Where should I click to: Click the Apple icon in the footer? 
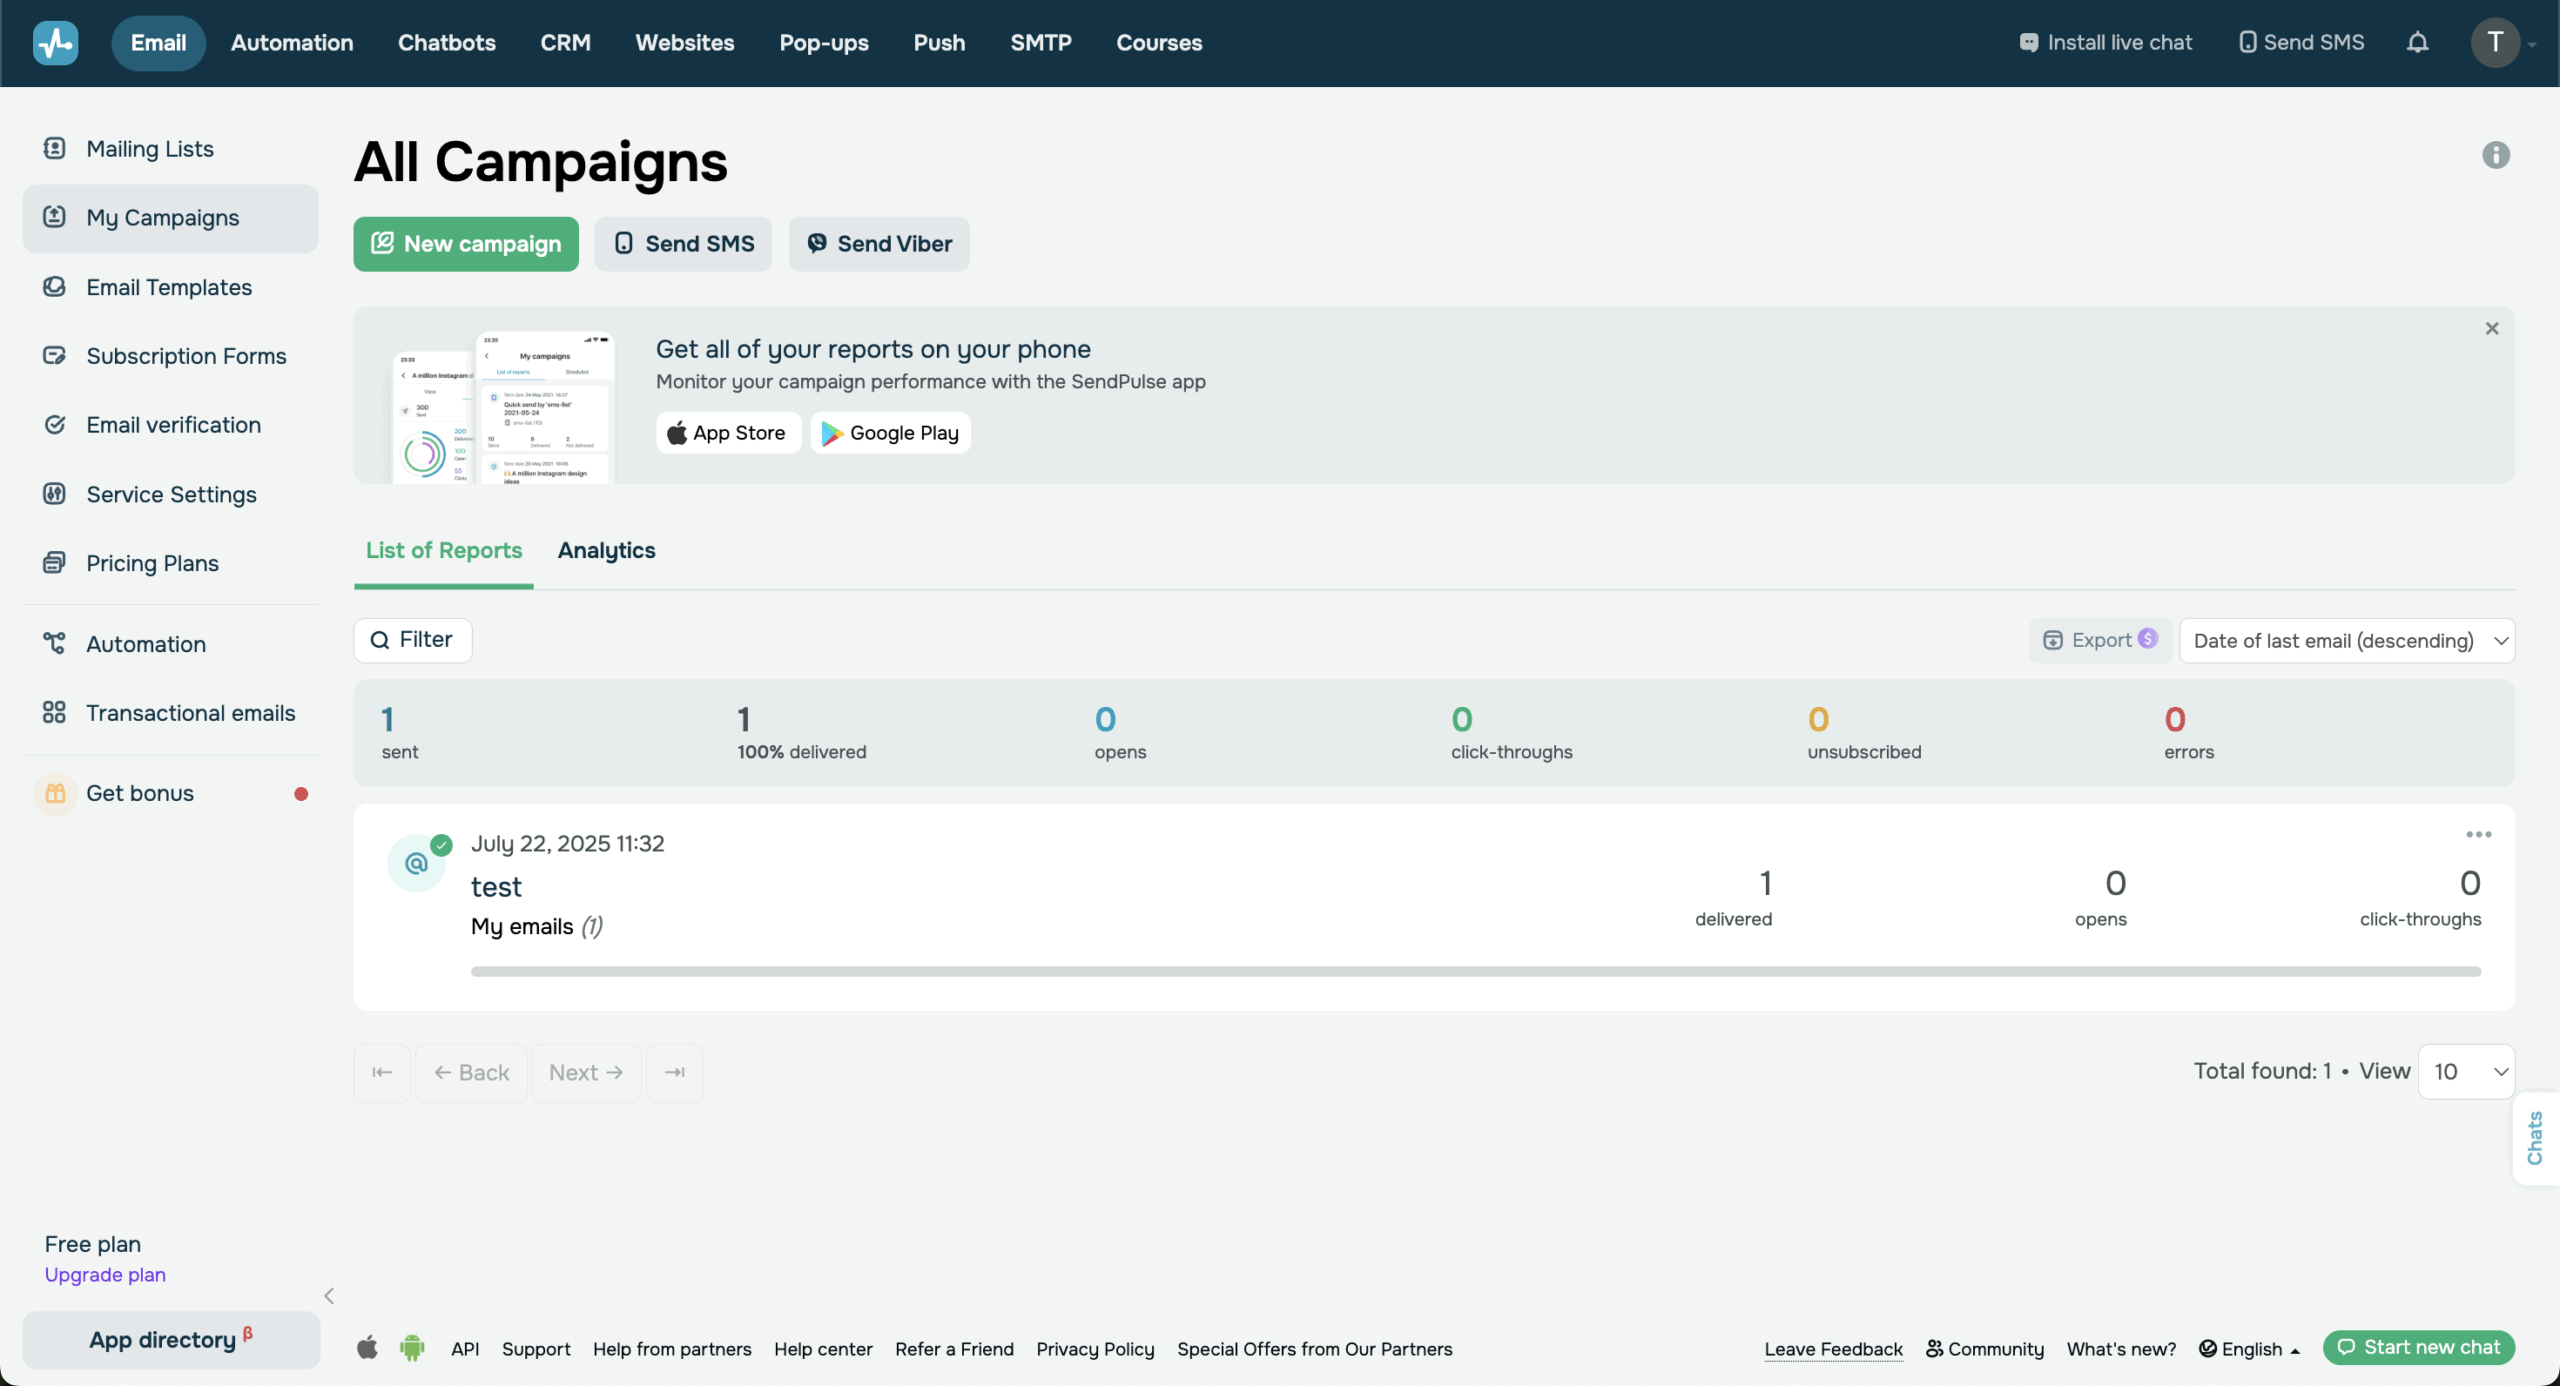[367, 1348]
